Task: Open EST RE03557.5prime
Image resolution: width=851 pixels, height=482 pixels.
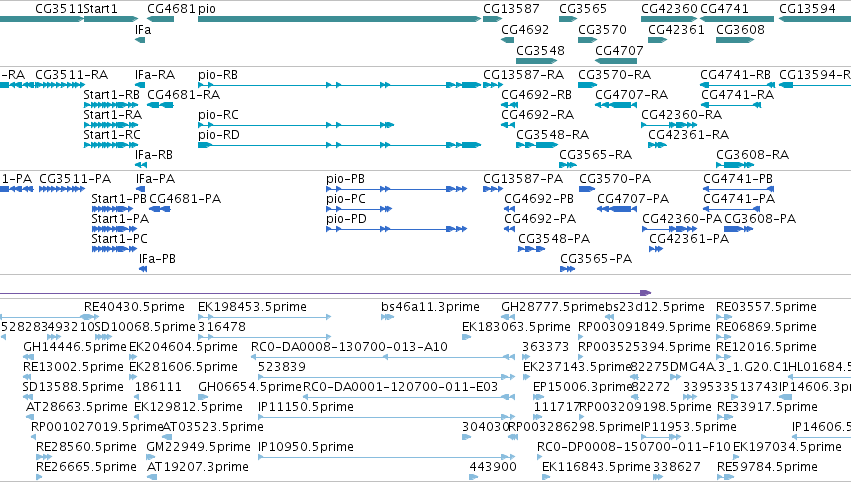Action: [x=766, y=307]
